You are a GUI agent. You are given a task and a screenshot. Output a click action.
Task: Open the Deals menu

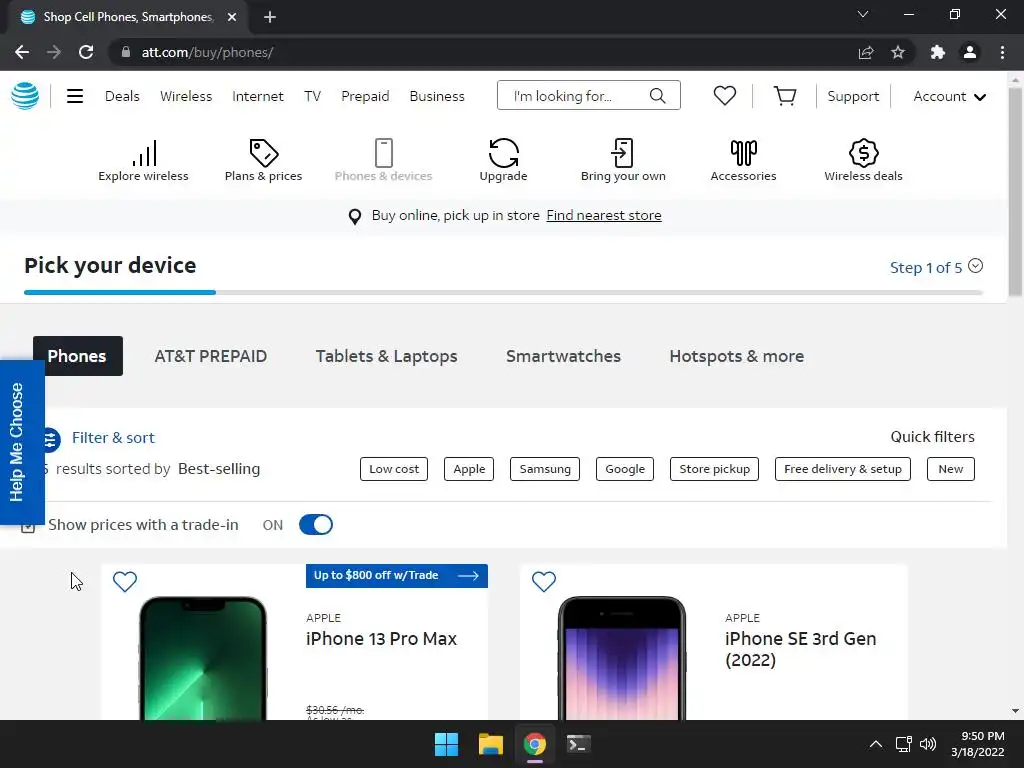click(122, 96)
